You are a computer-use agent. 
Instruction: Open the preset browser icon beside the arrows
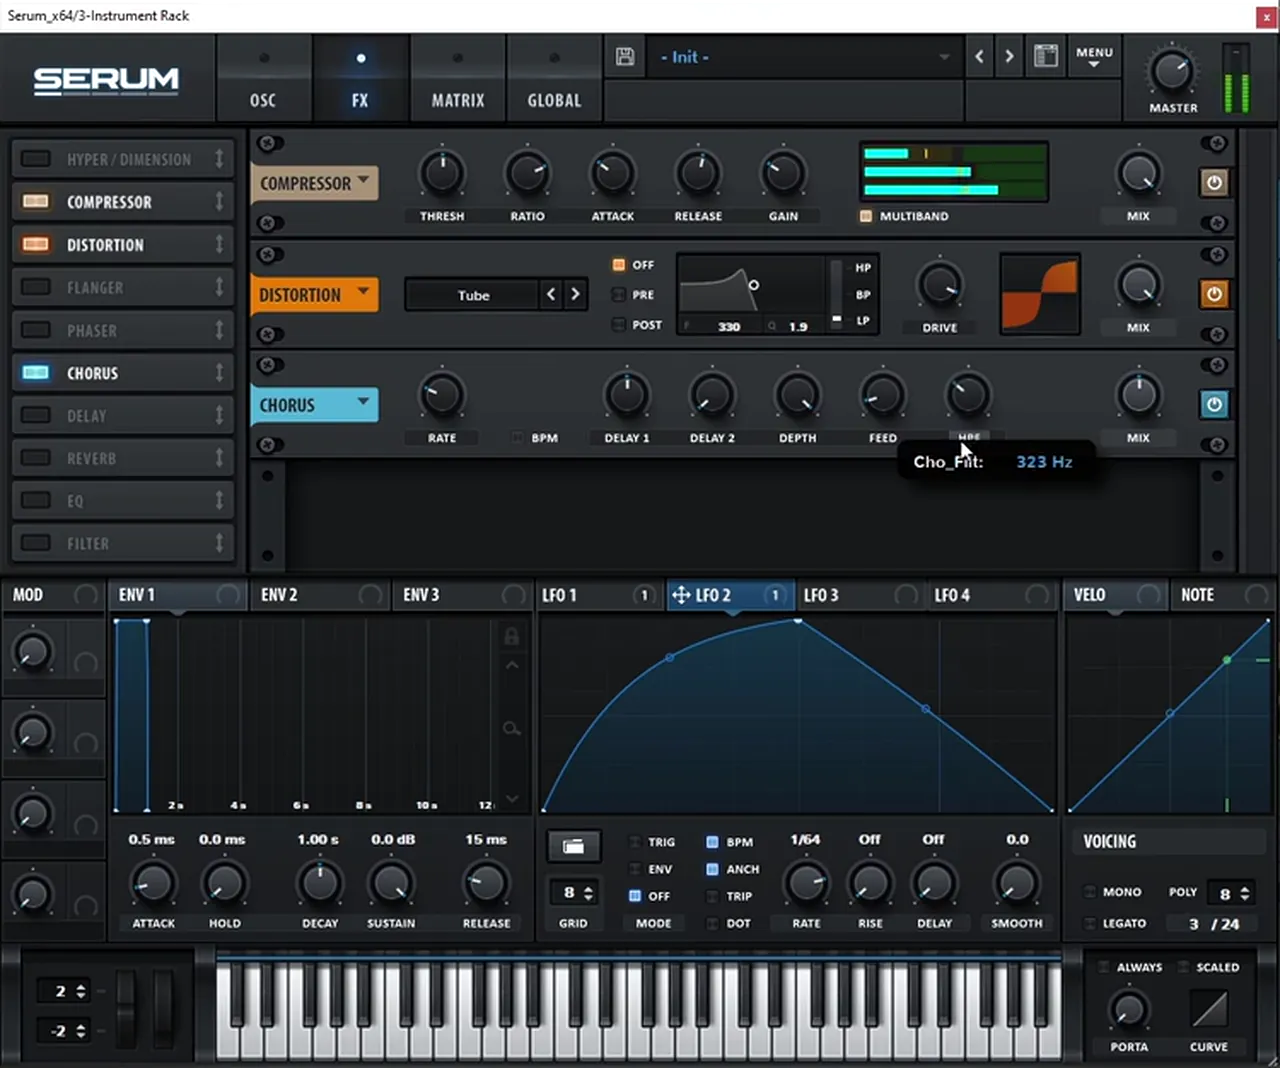pos(1046,56)
